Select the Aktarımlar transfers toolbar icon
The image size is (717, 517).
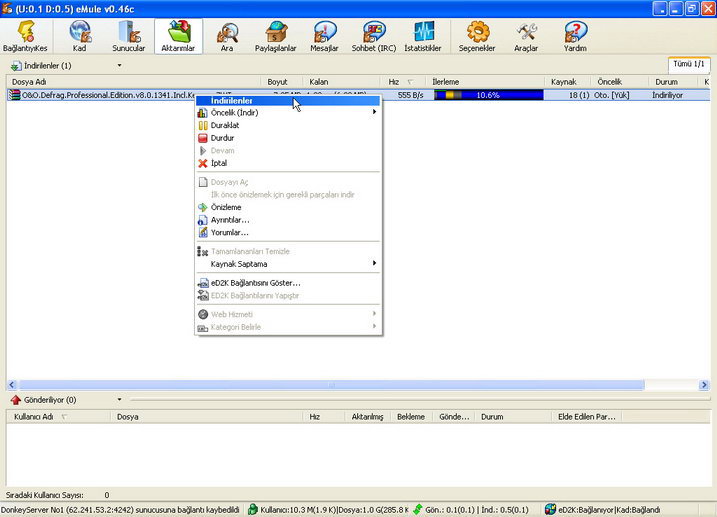pyautogui.click(x=178, y=32)
